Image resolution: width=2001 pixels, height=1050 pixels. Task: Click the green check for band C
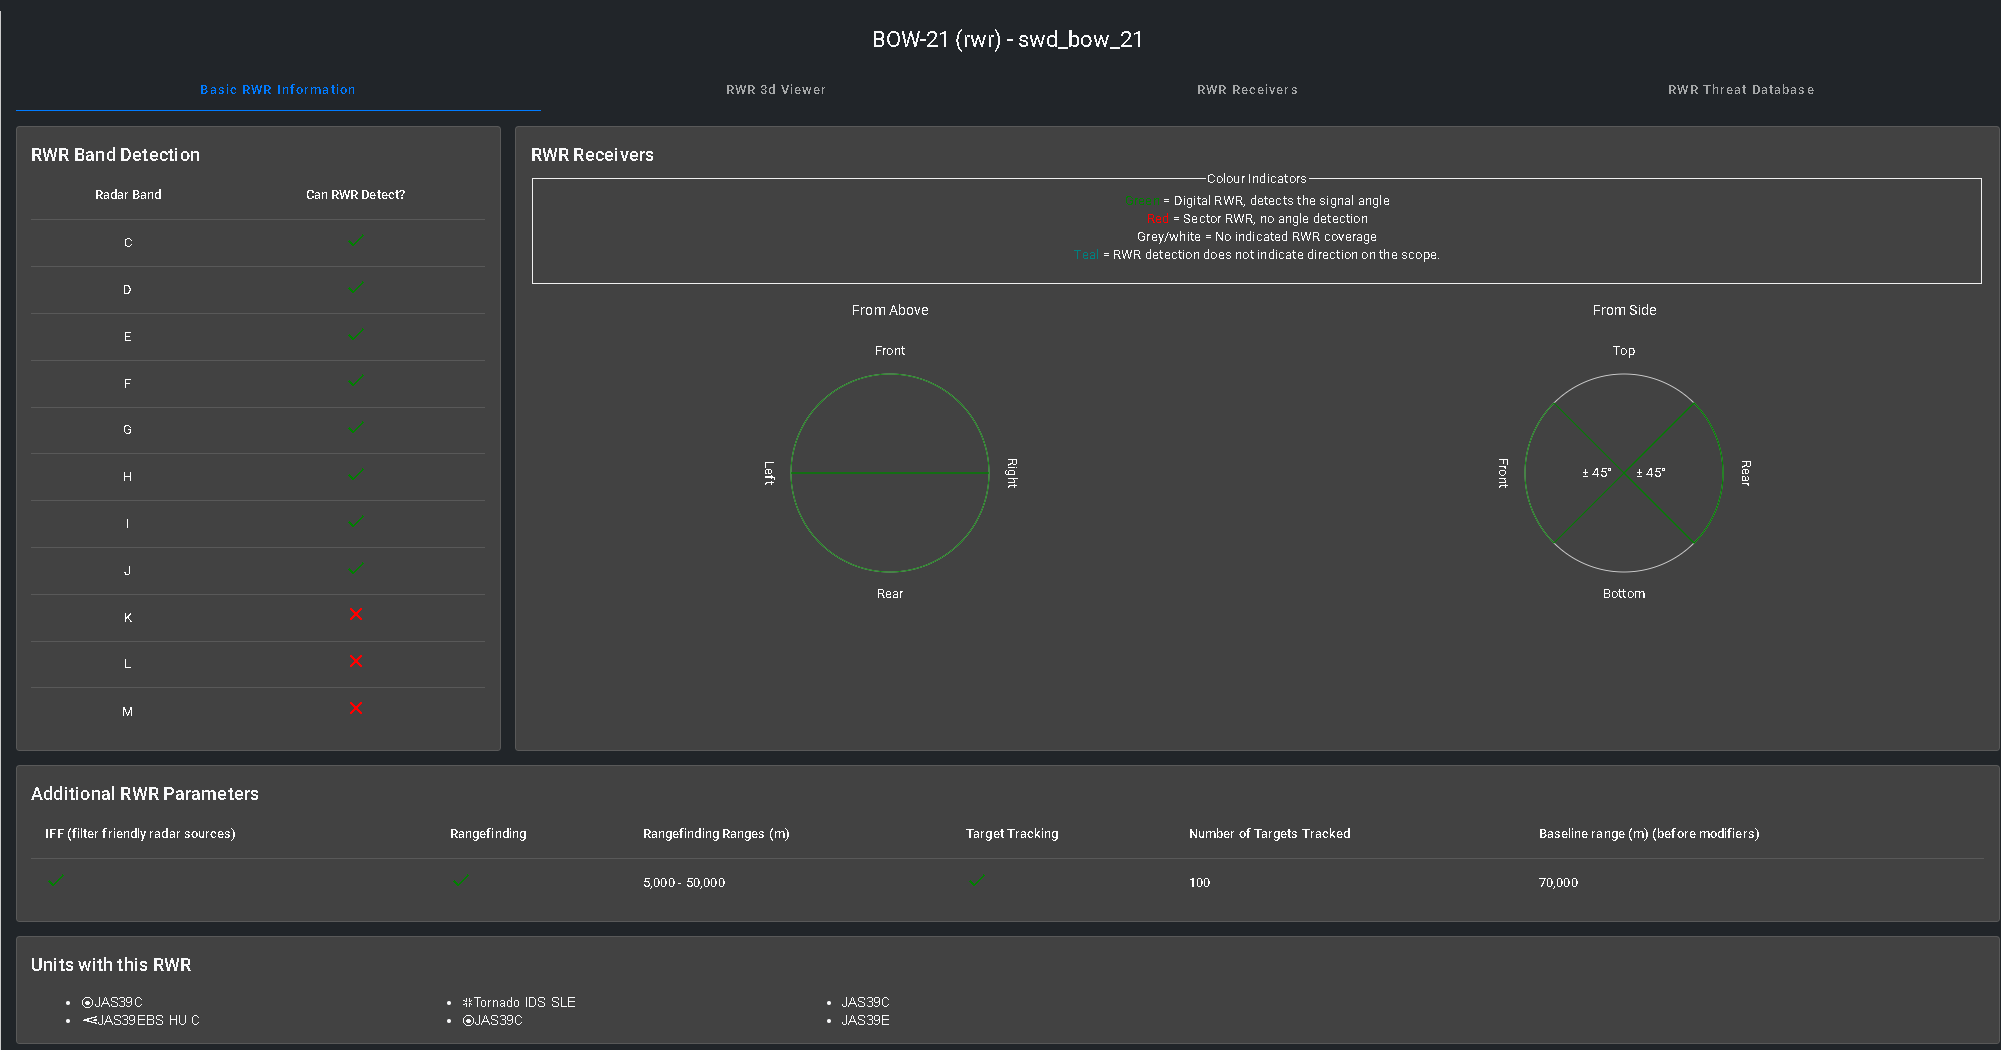[x=356, y=241]
